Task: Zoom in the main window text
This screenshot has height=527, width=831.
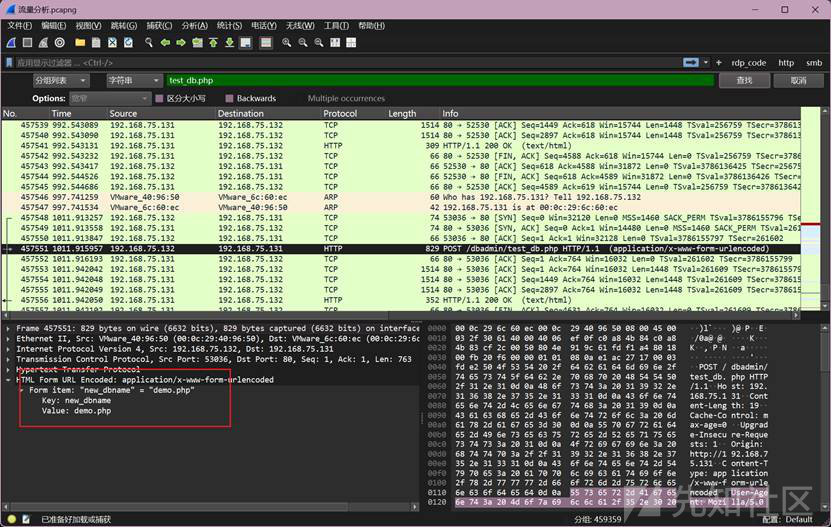Action: pos(287,42)
